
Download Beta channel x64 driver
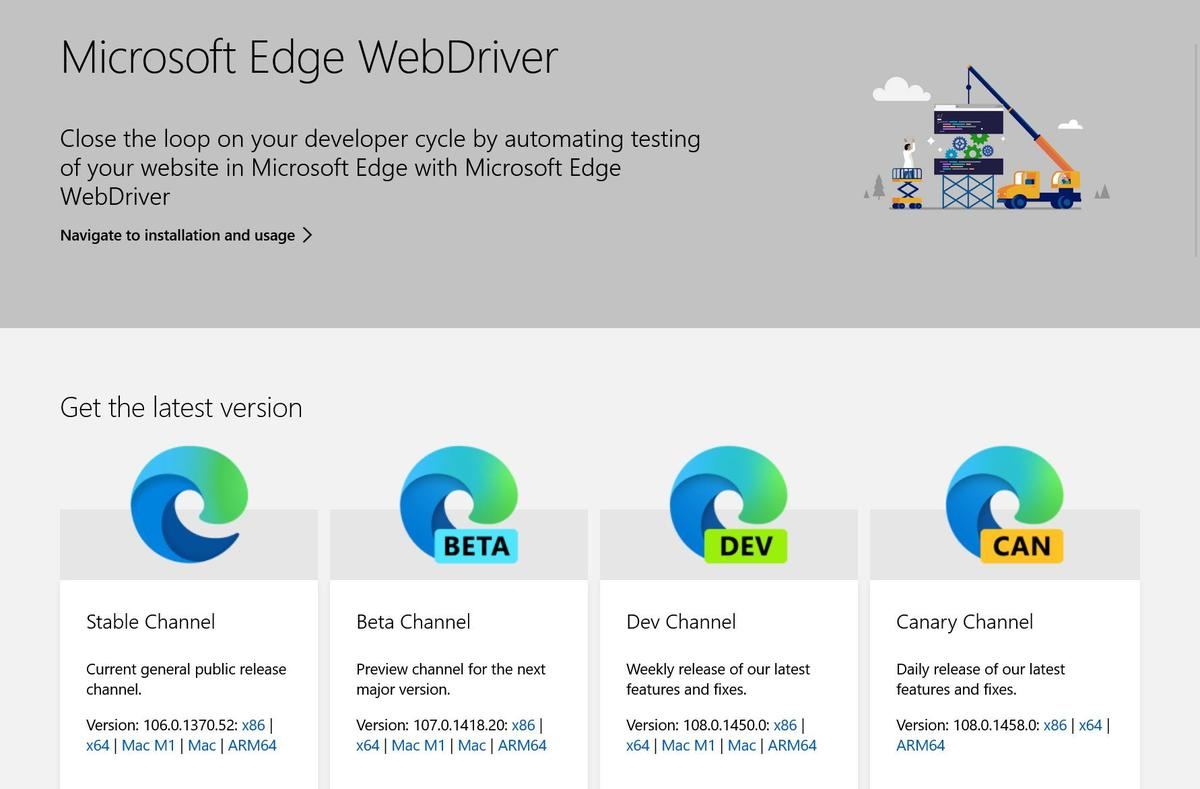click(x=368, y=745)
